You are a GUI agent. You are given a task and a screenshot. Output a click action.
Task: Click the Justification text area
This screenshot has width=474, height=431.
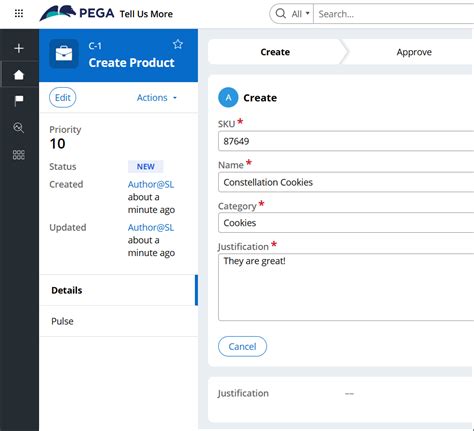point(346,287)
